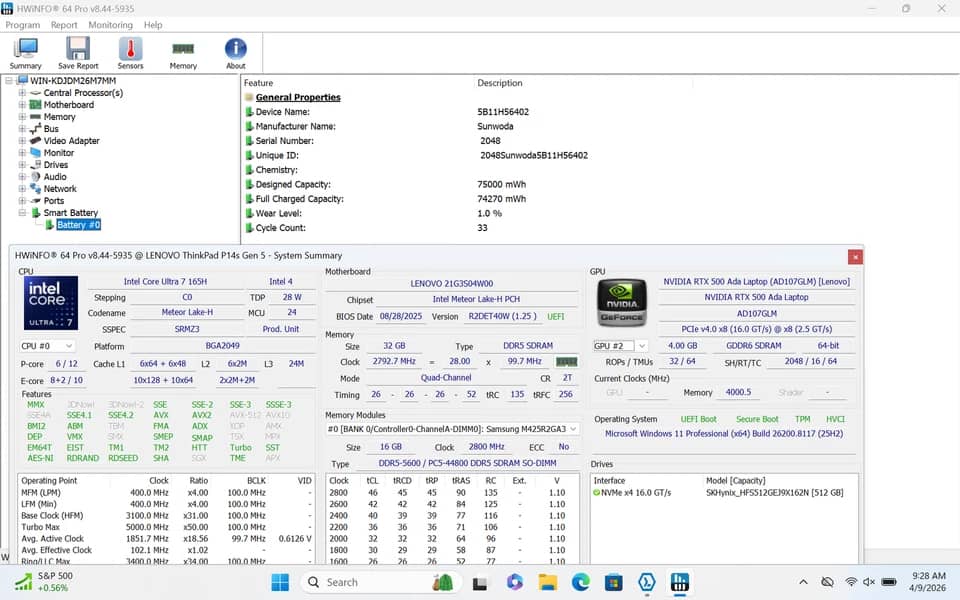This screenshot has width=960, height=600.
Task: Click the green NVMe drive status icon
Action: (596, 493)
